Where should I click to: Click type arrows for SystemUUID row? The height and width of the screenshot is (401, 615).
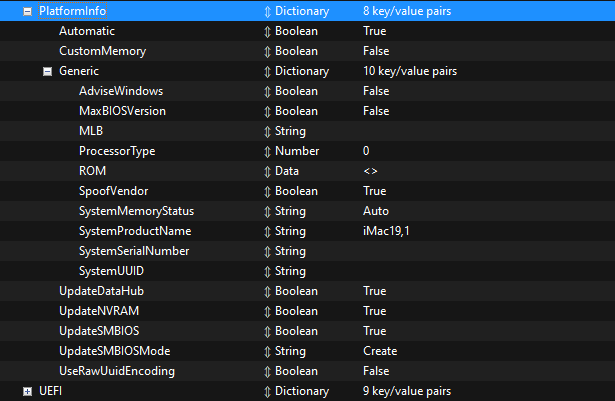[x=267, y=271]
